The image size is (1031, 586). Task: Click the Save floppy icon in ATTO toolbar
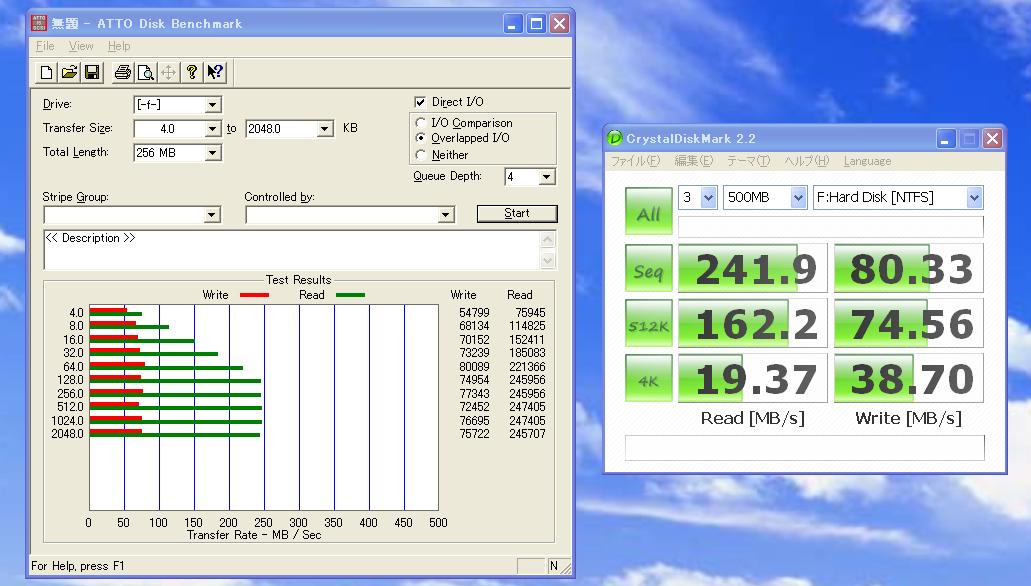point(92,72)
